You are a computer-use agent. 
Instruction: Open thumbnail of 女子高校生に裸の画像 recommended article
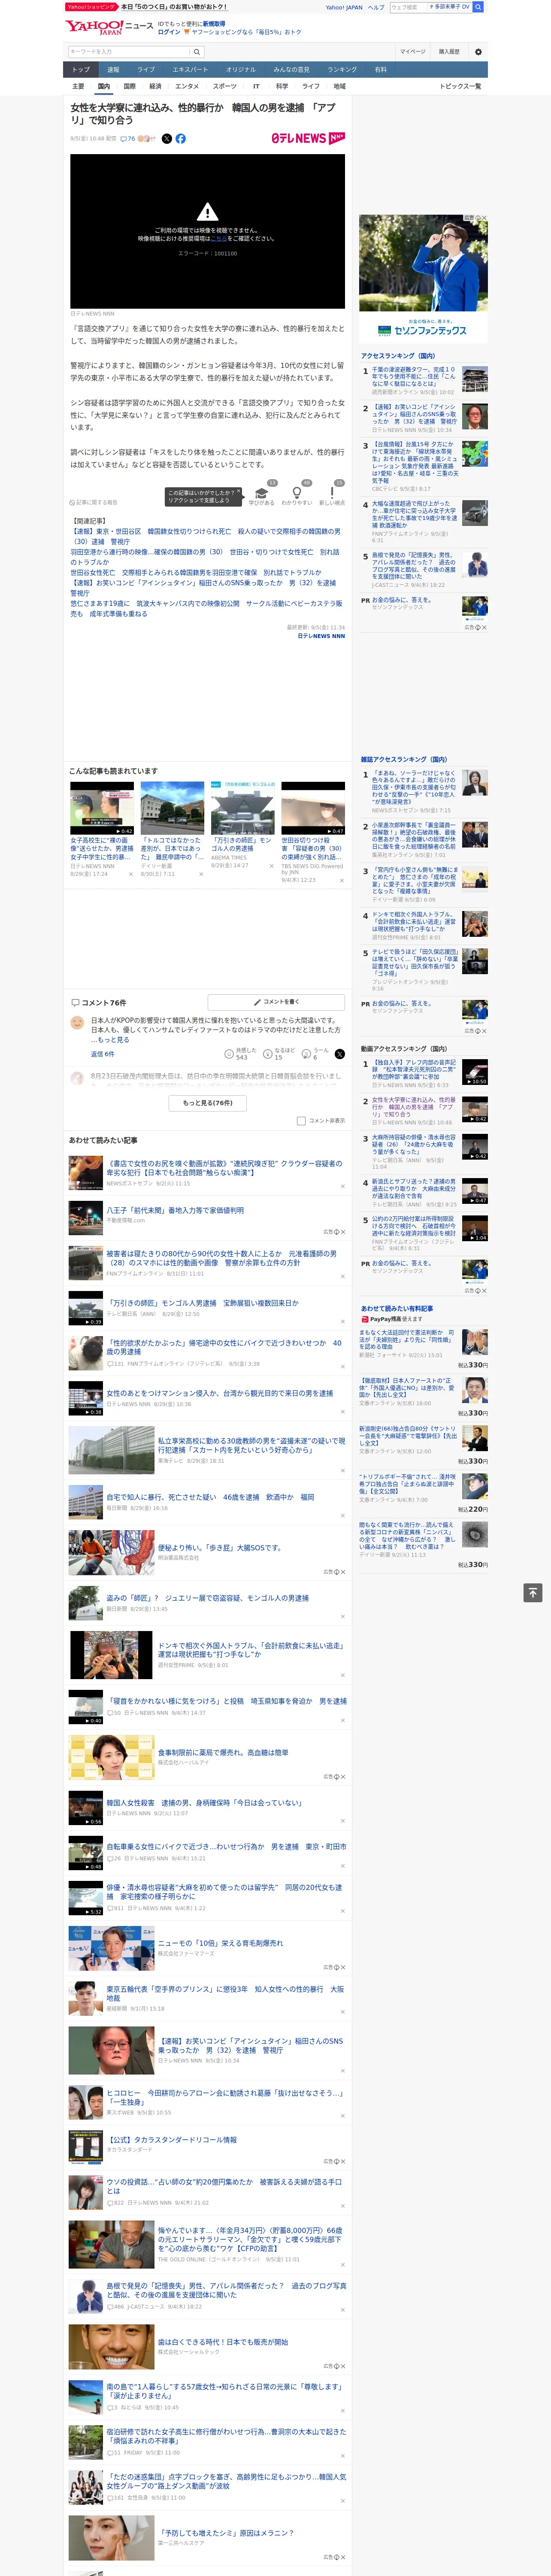point(102,809)
